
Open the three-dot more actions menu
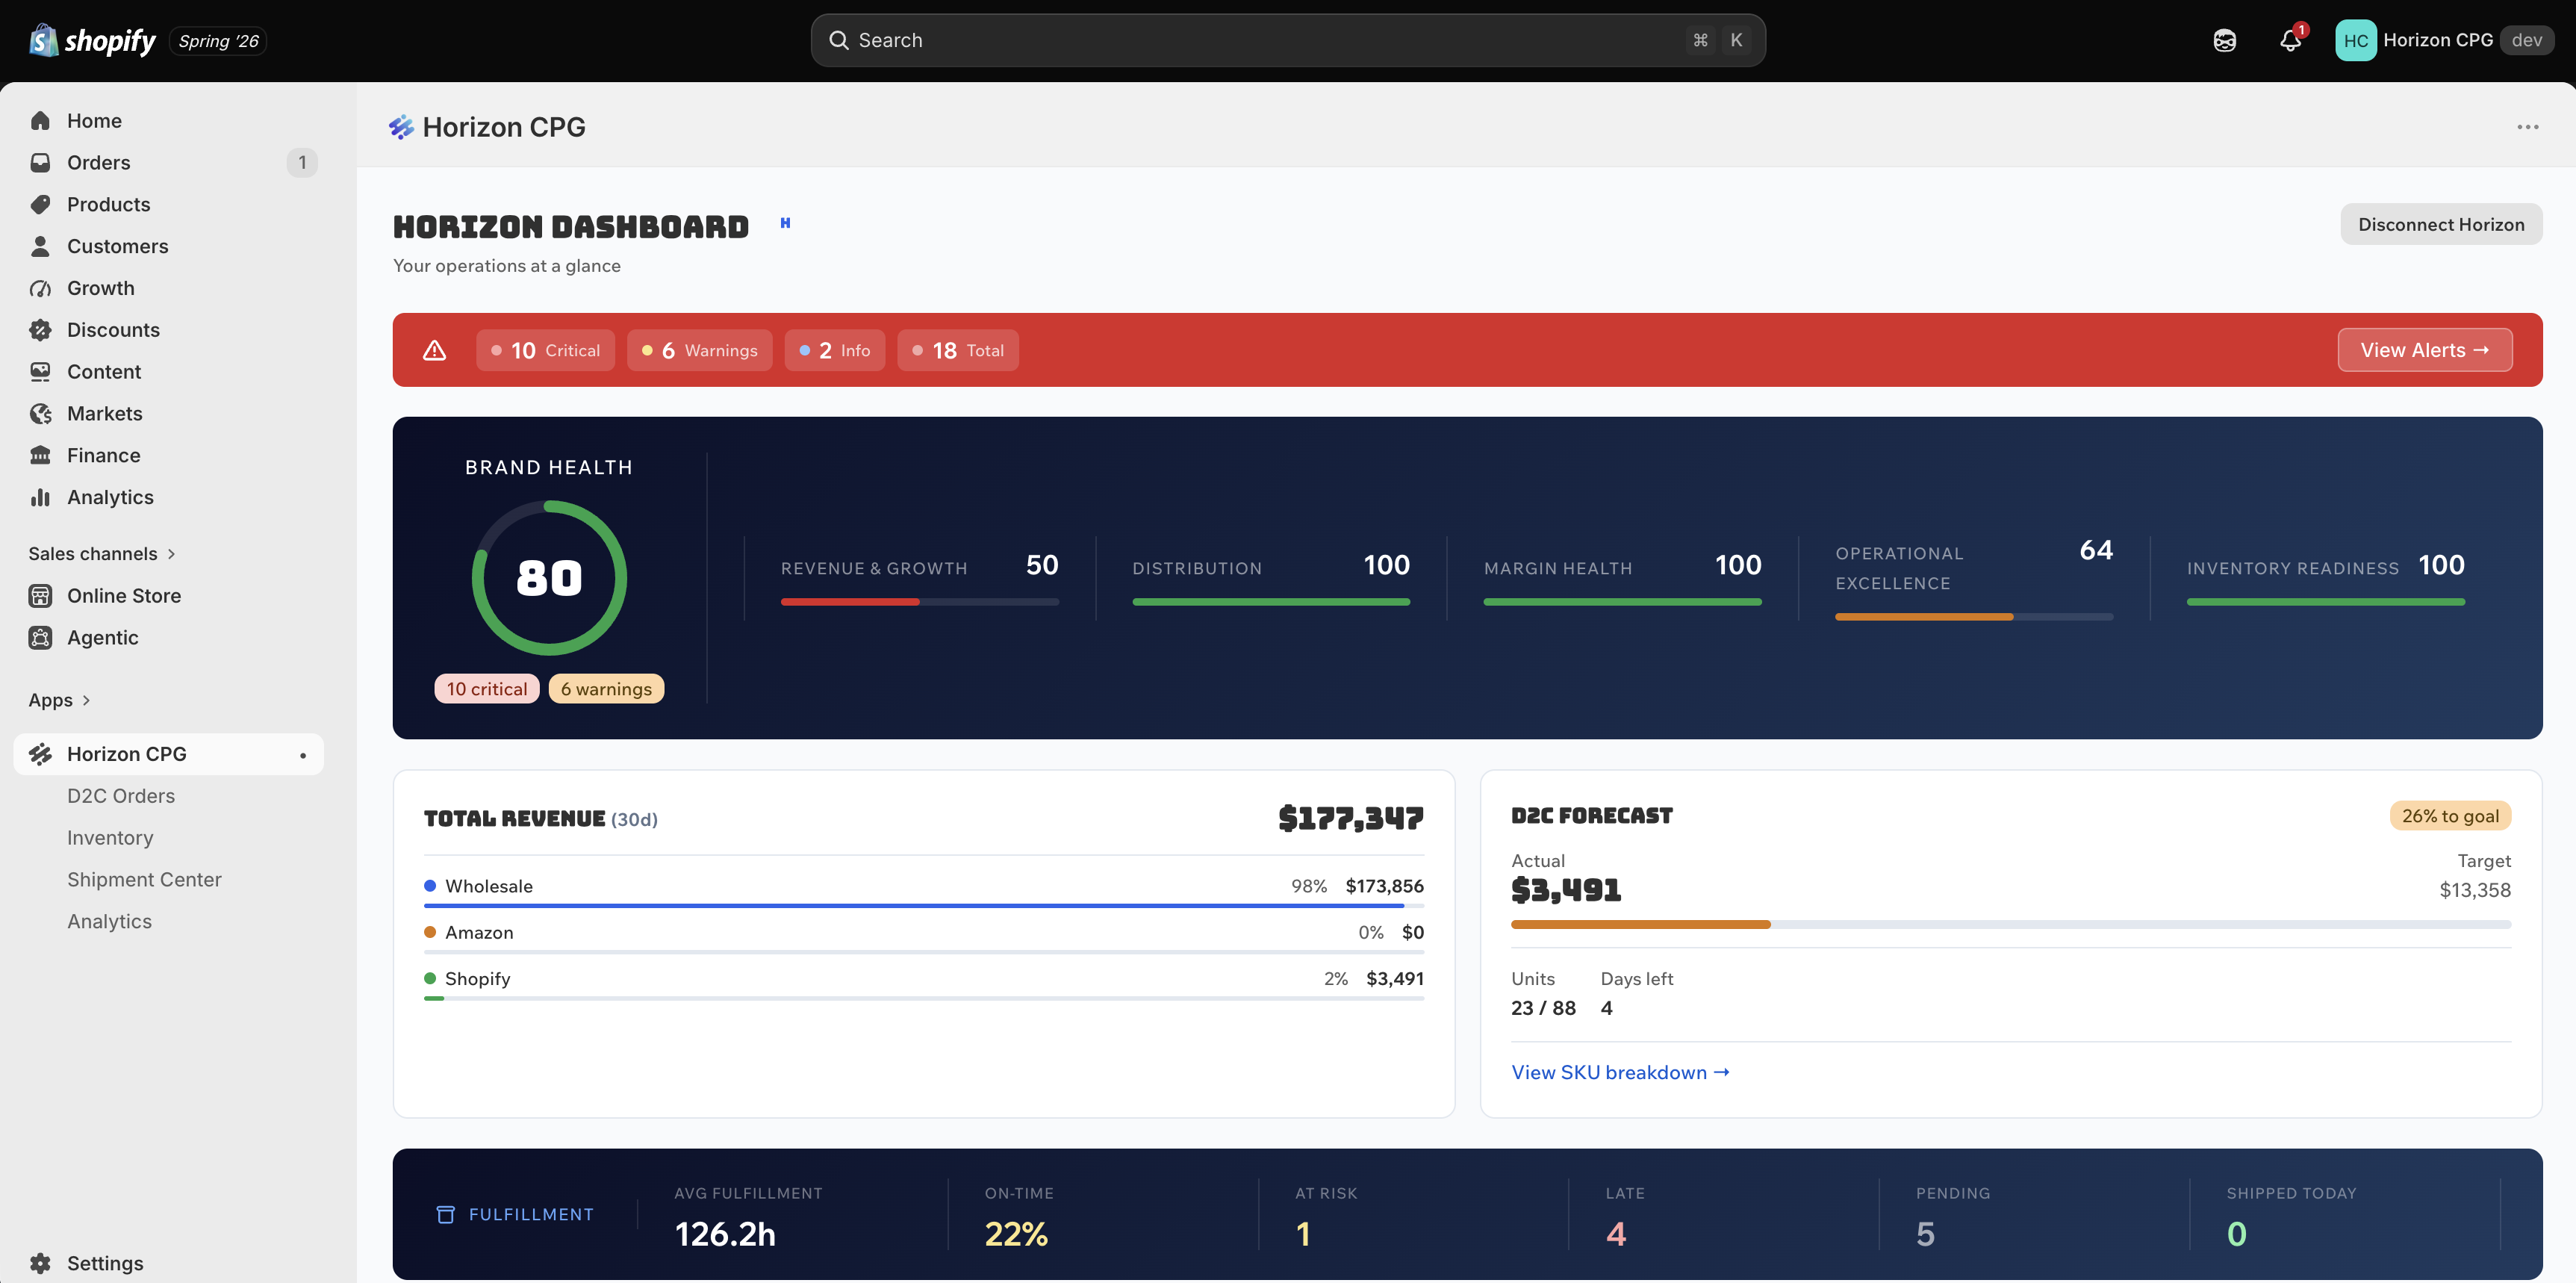[2527, 127]
